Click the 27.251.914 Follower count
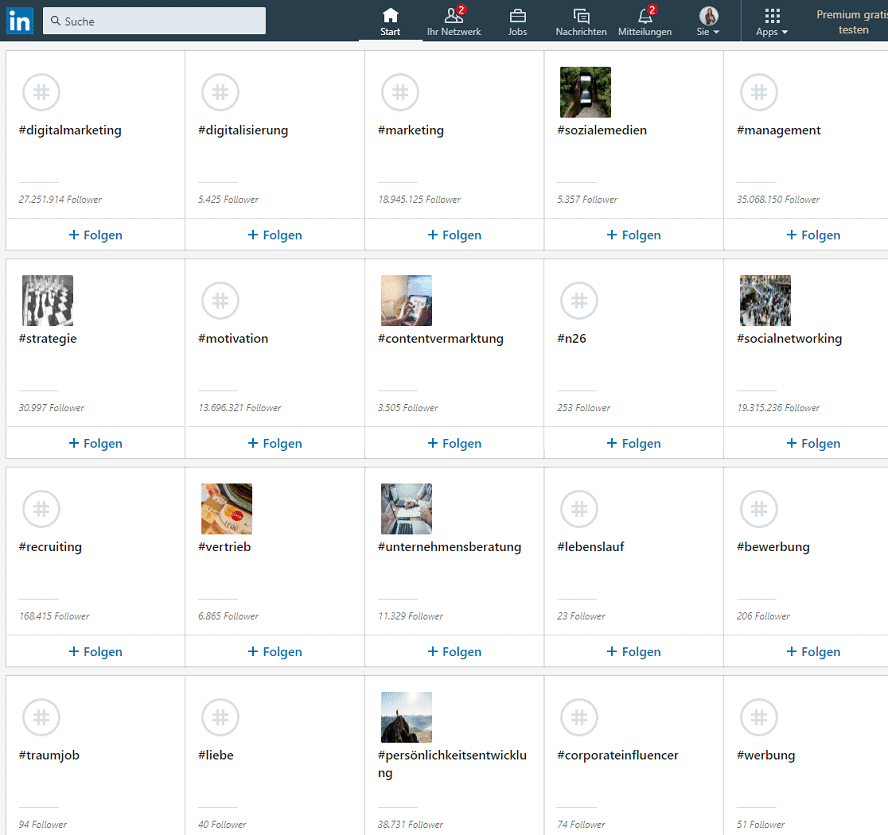888x835 pixels. (61, 199)
